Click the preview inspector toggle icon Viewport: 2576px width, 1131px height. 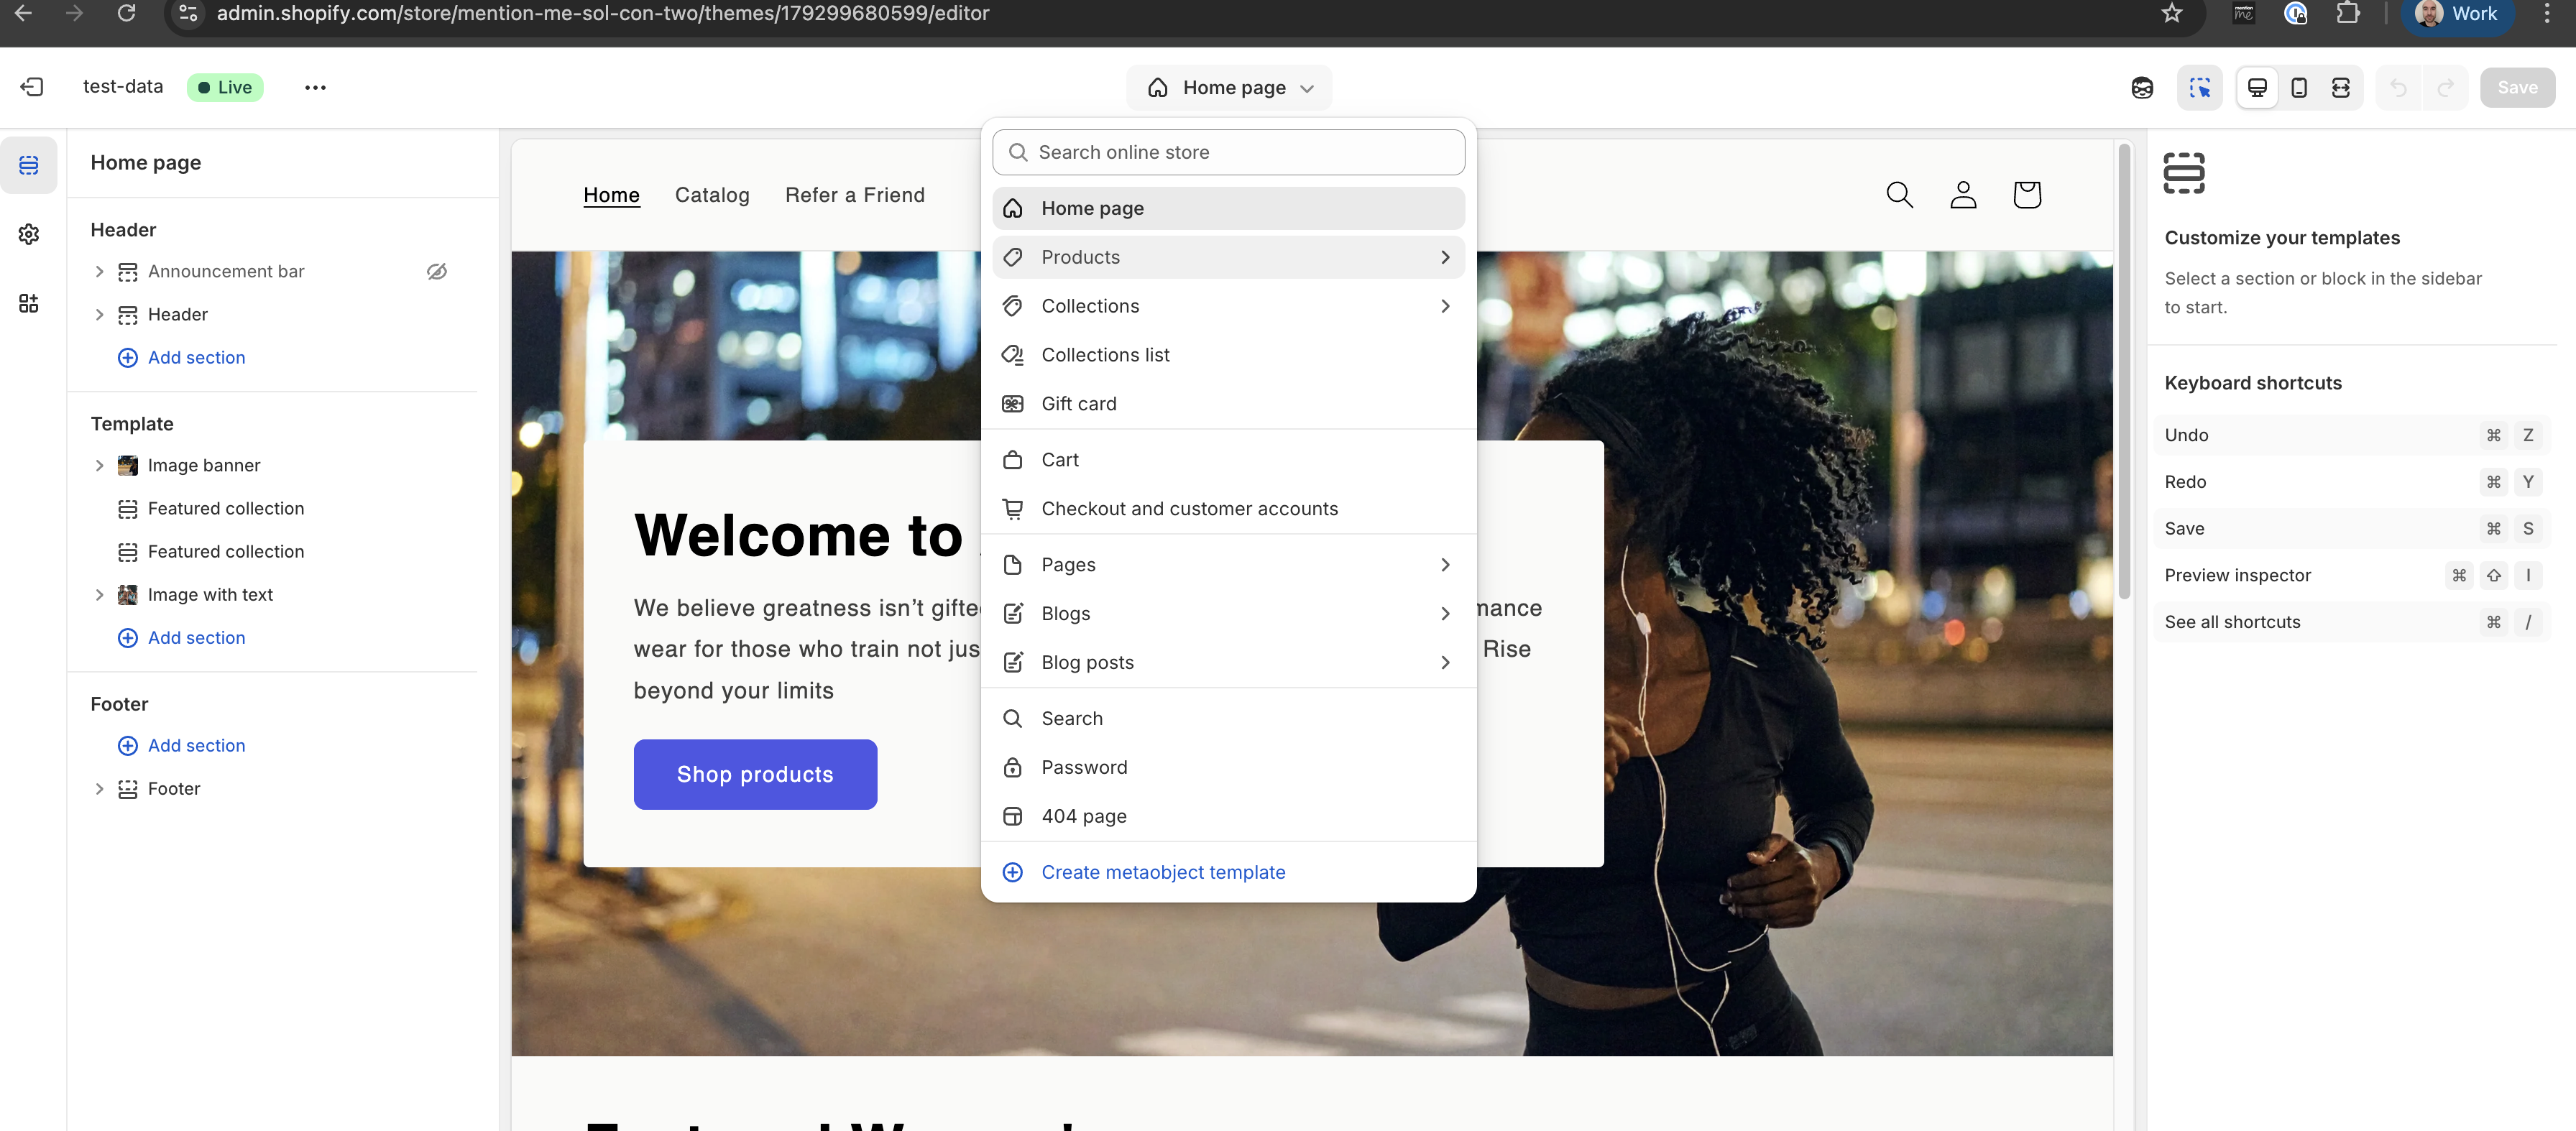2199,88
